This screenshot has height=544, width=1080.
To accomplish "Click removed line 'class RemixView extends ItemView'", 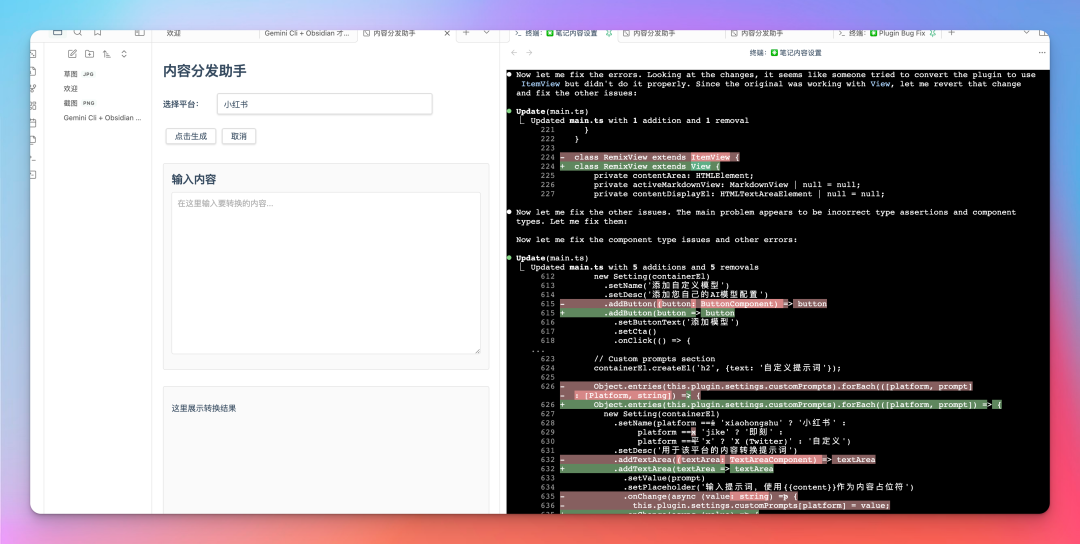I will [x=650, y=157].
